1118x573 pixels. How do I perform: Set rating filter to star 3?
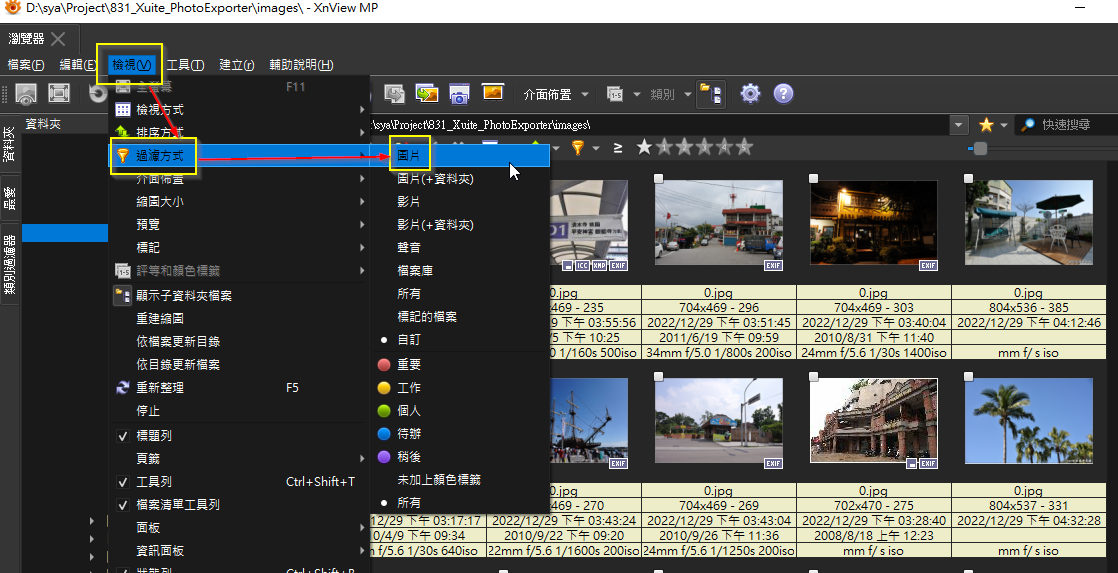tap(704, 147)
